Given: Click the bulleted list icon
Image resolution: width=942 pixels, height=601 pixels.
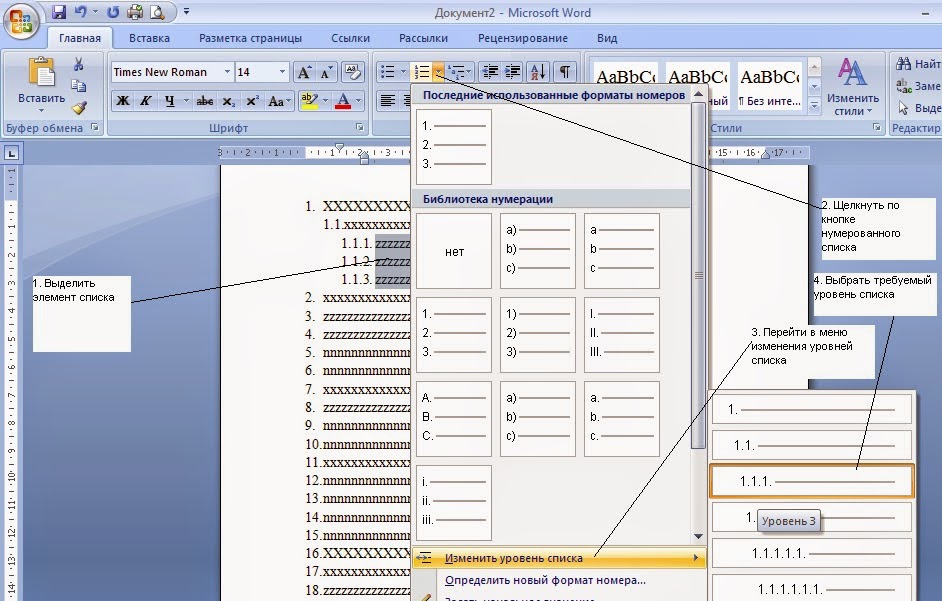Looking at the screenshot, I should click(x=388, y=72).
